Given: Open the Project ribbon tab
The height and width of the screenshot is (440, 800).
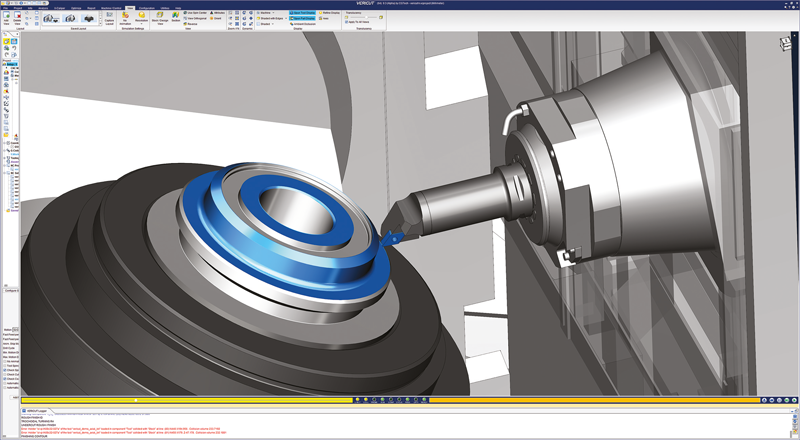Looking at the screenshot, I should pos(18,8).
